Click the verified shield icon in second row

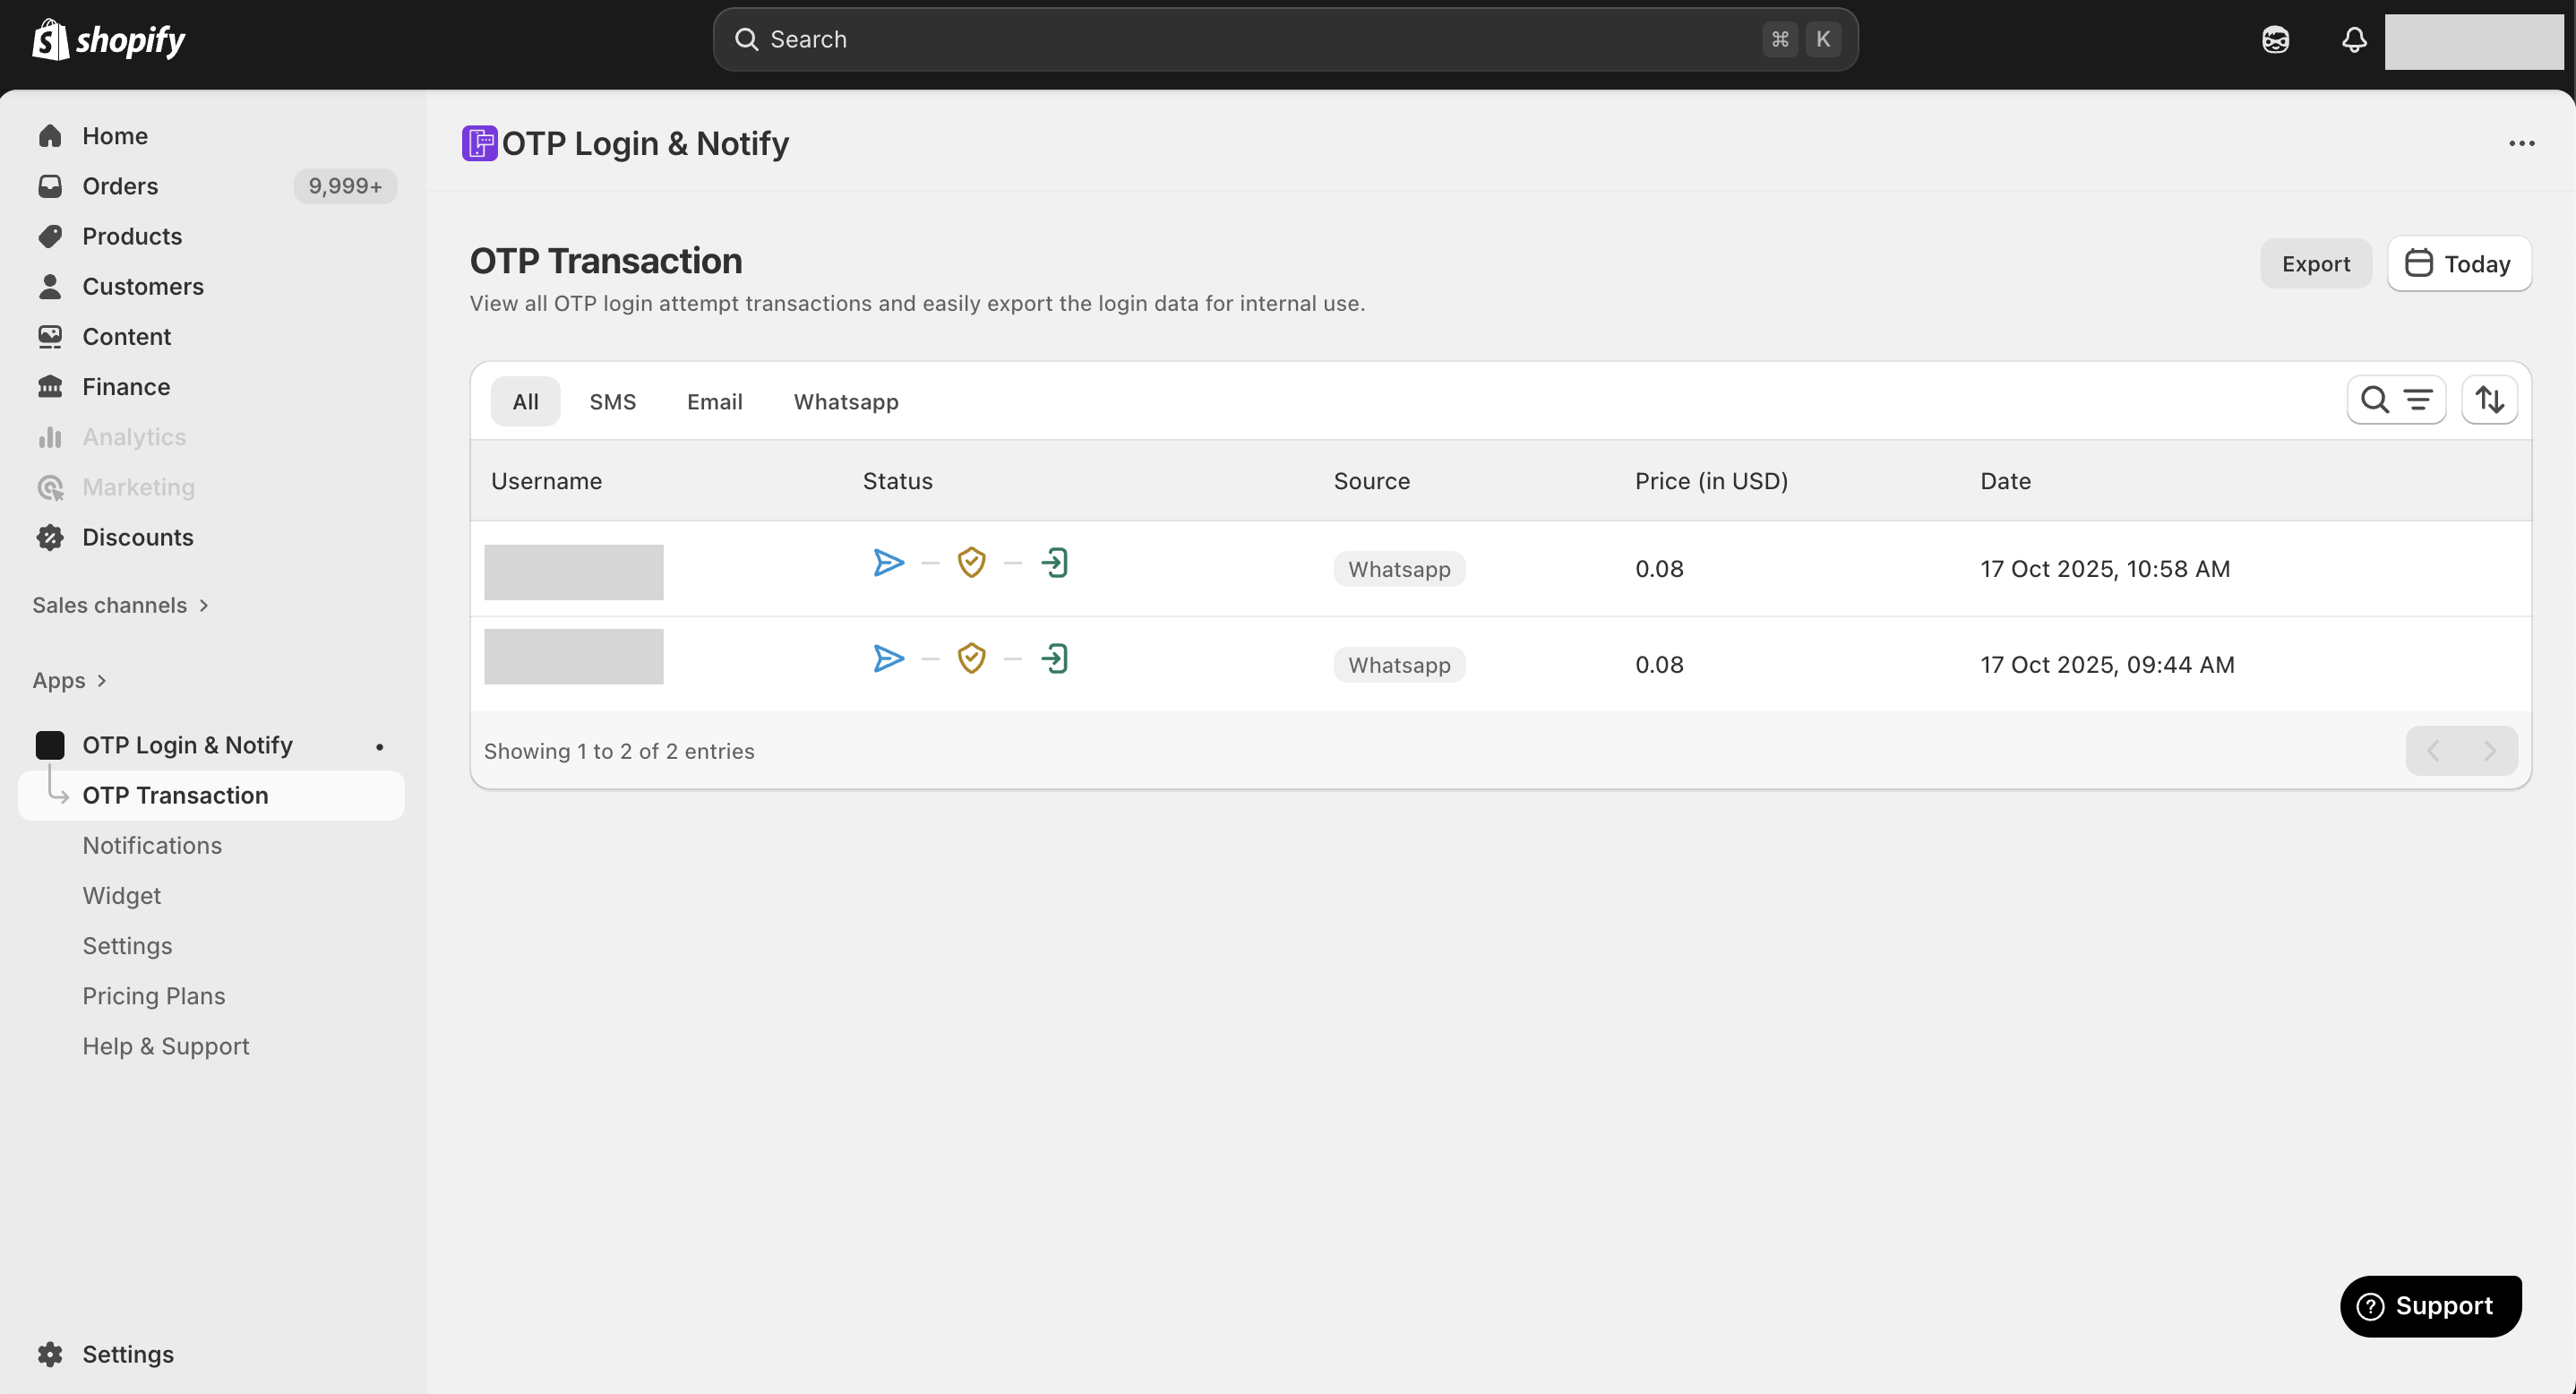(971, 658)
